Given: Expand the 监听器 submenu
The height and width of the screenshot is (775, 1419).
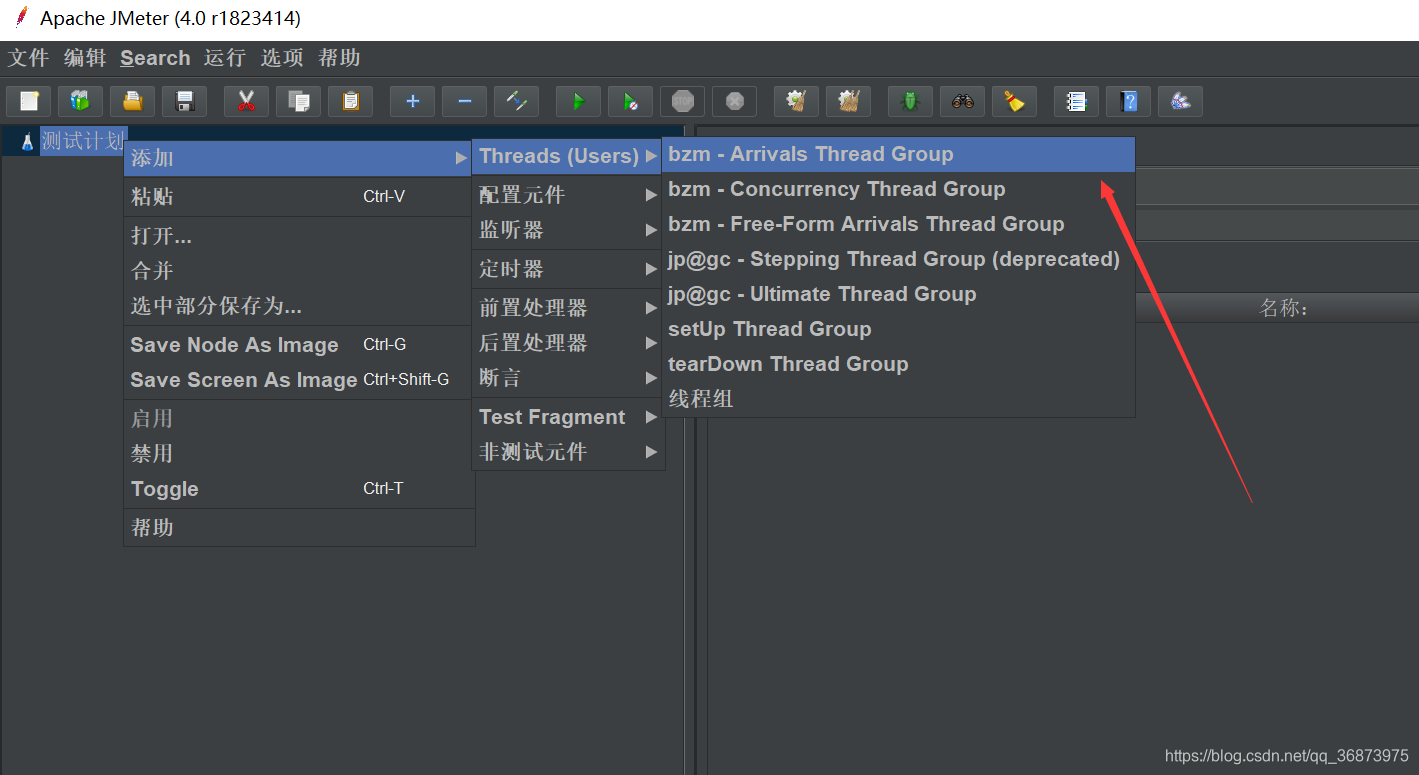Looking at the screenshot, I should pyautogui.click(x=567, y=230).
